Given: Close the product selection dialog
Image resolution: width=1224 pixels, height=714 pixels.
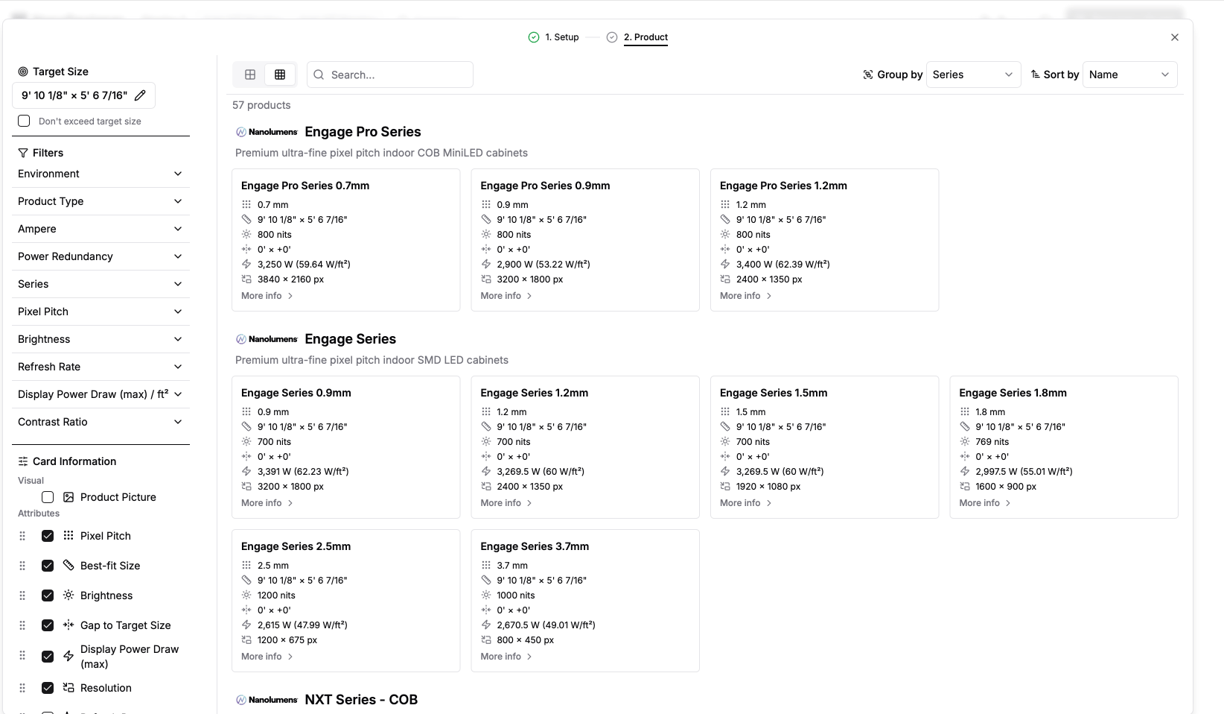Looking at the screenshot, I should (x=1175, y=38).
